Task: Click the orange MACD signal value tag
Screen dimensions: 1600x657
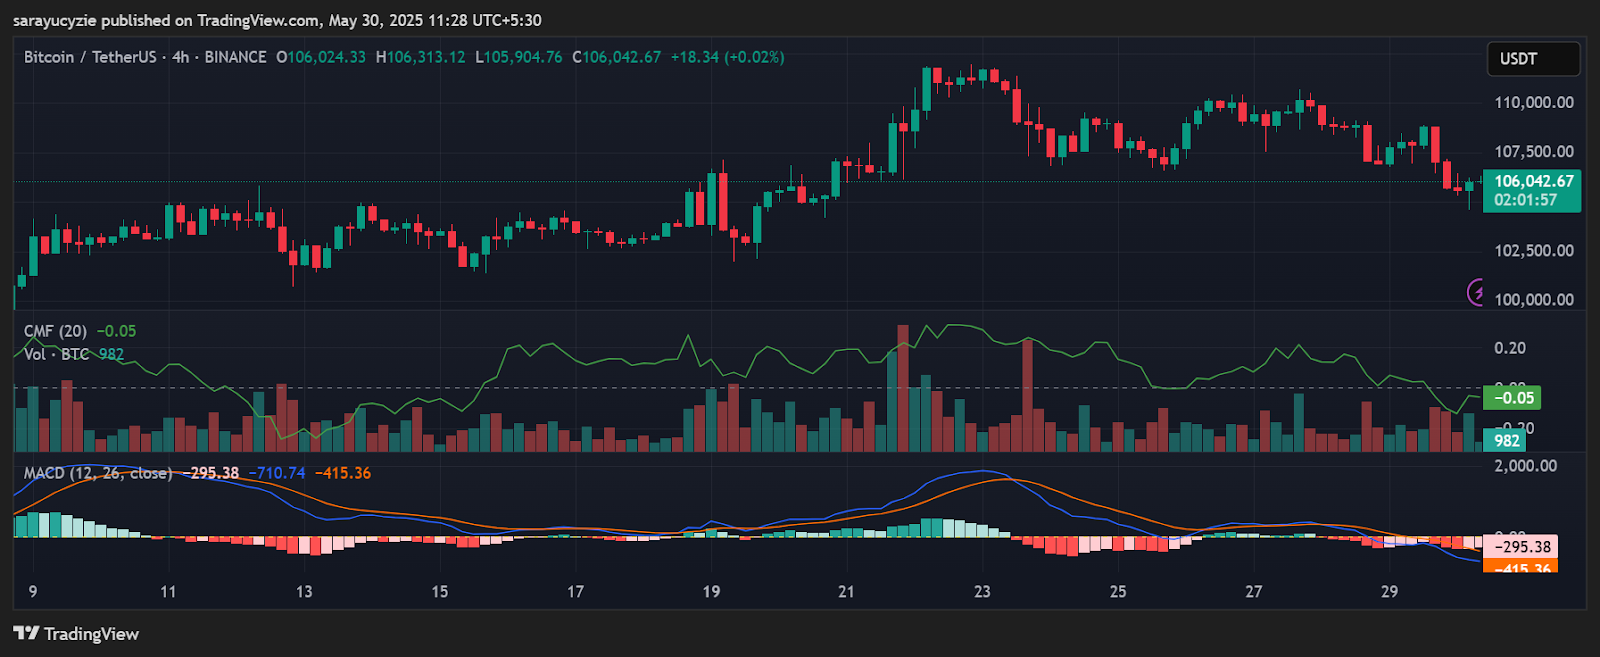Action: (1521, 567)
